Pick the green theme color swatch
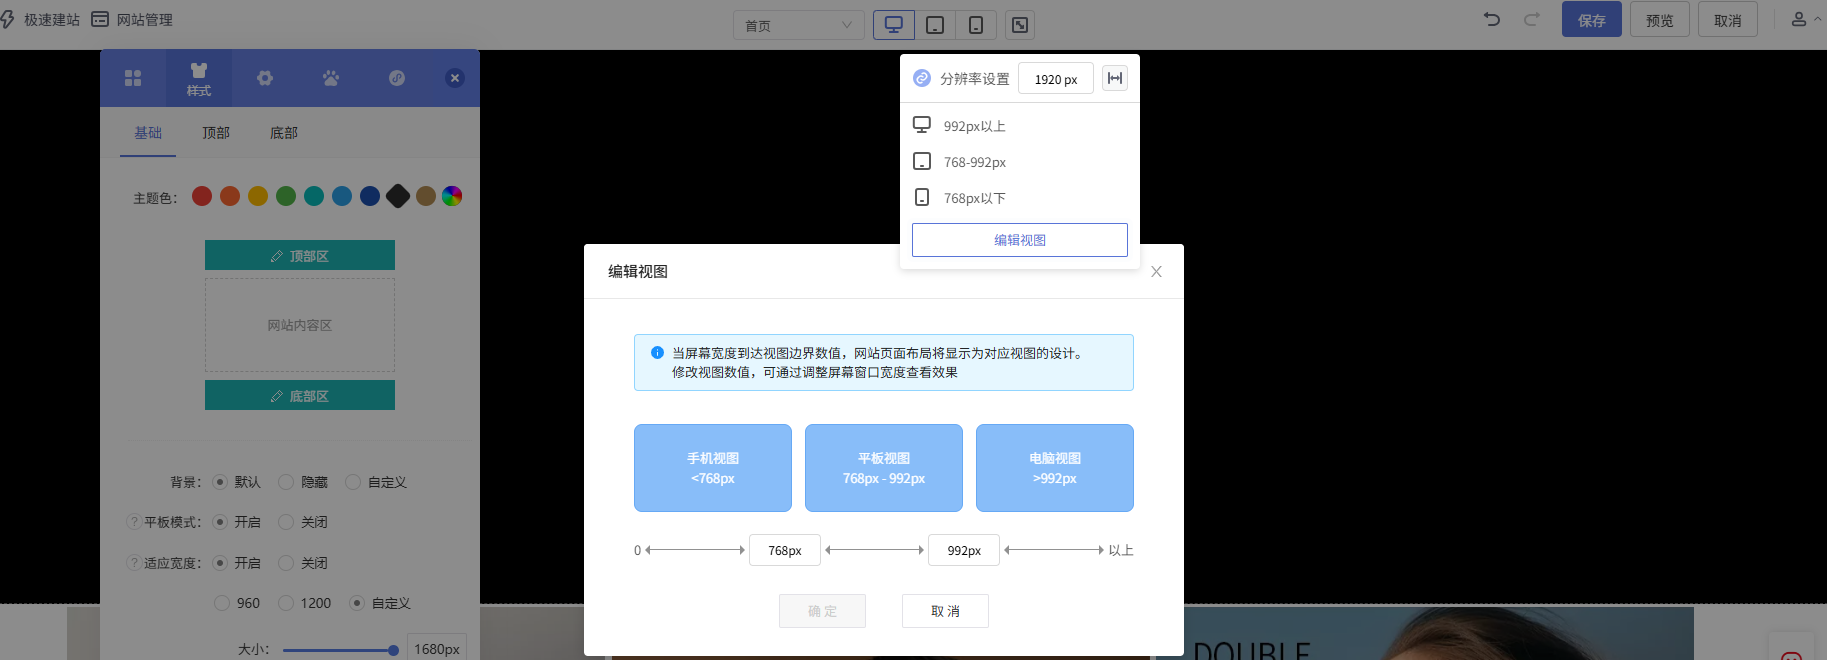 [x=286, y=196]
